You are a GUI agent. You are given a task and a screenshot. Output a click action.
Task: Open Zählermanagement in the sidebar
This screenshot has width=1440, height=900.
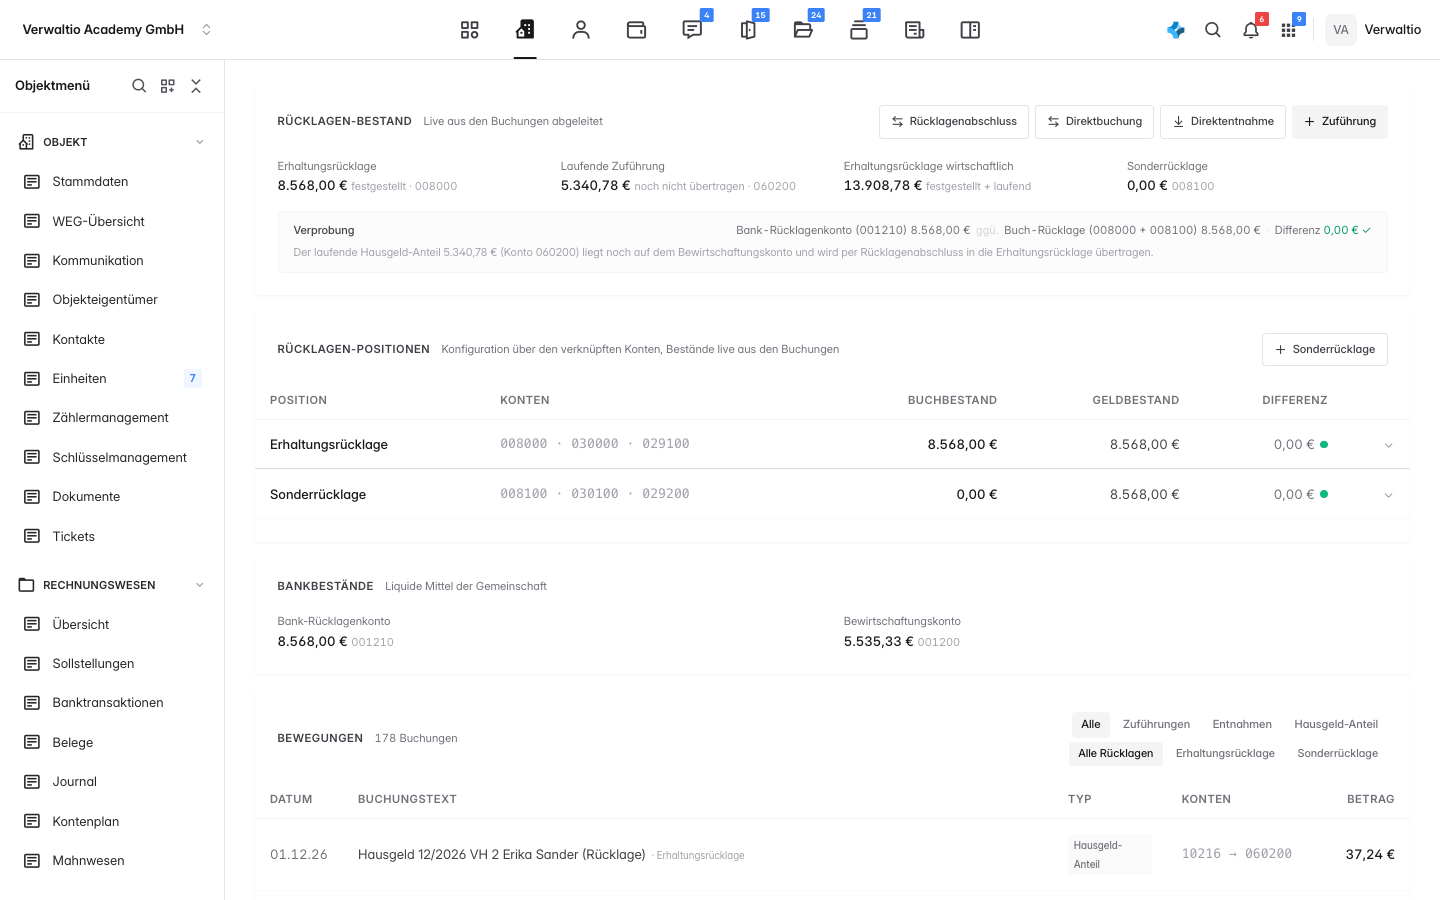click(x=112, y=418)
